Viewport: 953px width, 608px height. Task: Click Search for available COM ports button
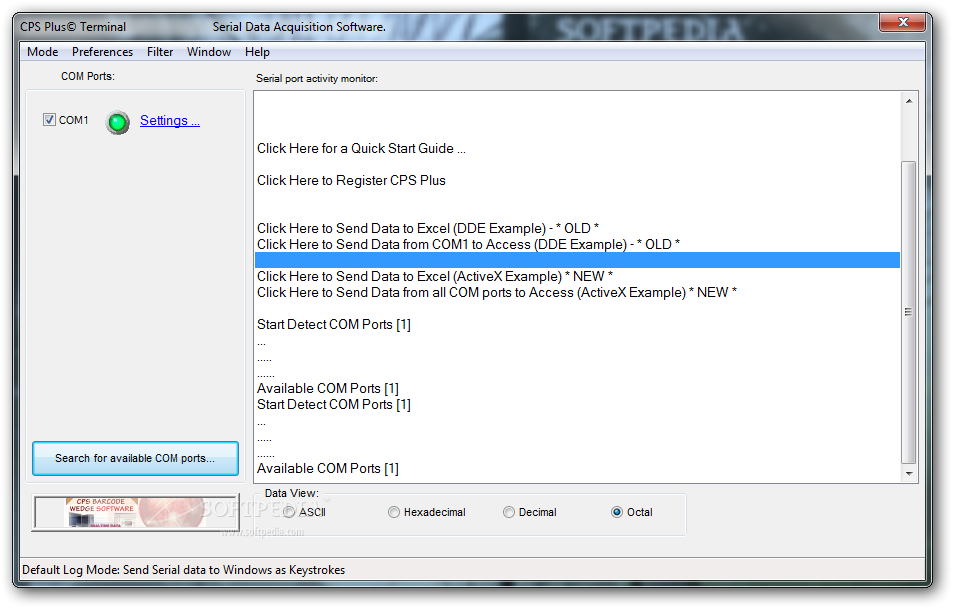click(135, 458)
